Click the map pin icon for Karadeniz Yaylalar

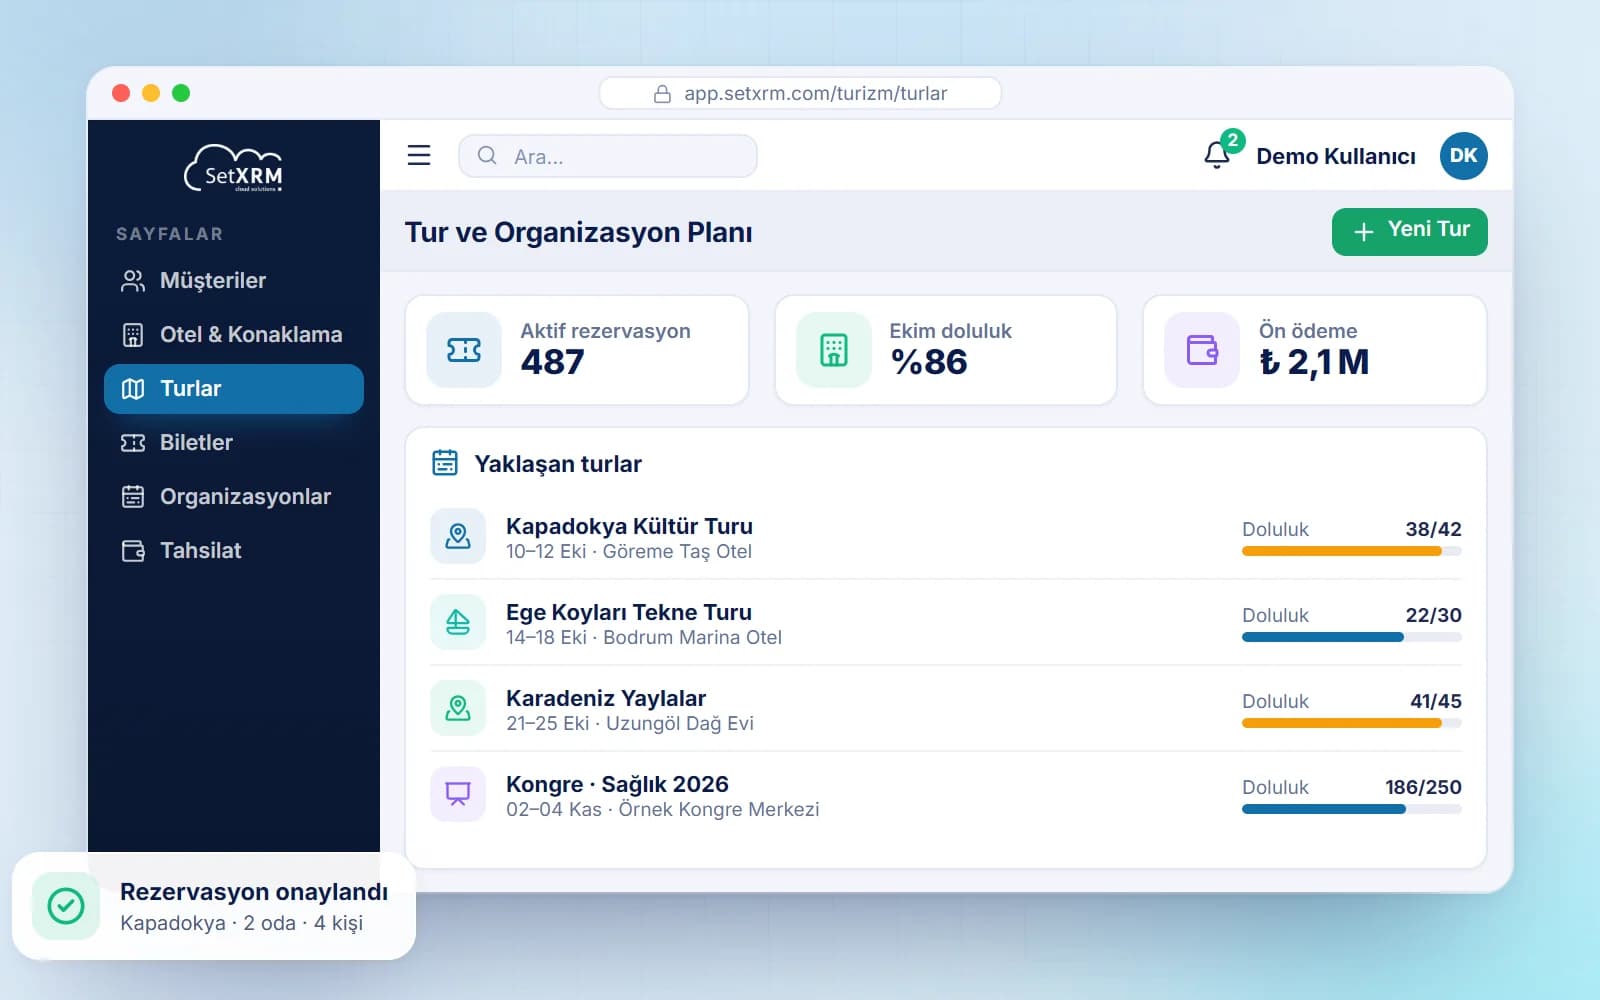click(x=458, y=708)
